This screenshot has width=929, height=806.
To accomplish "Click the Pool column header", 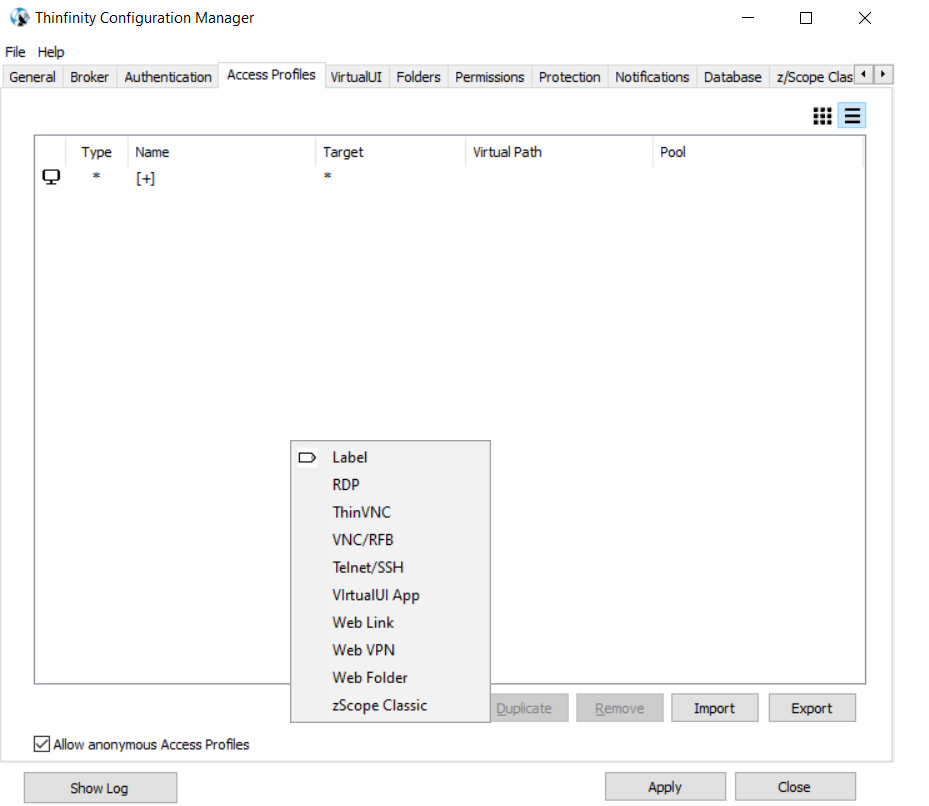I will click(758, 152).
